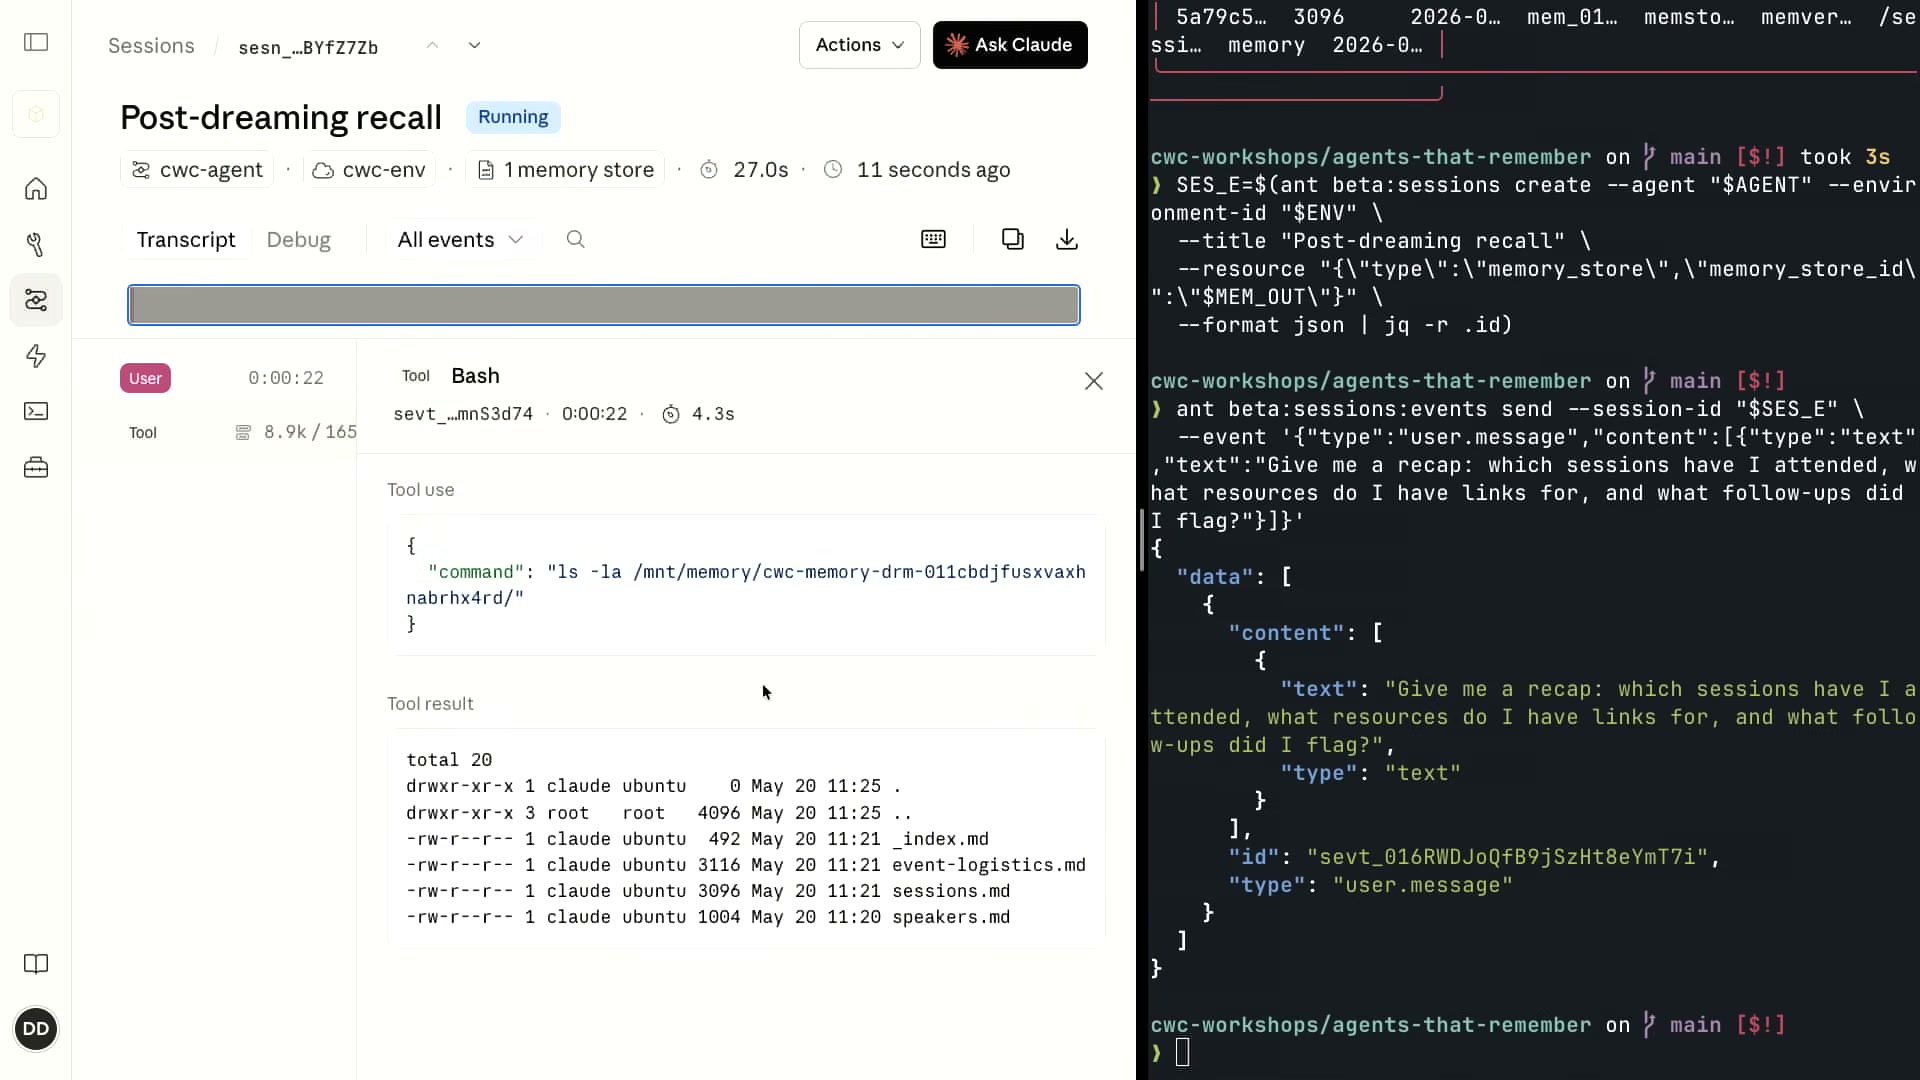Click the Tool use section label
The height and width of the screenshot is (1080, 1920).
[421, 490]
